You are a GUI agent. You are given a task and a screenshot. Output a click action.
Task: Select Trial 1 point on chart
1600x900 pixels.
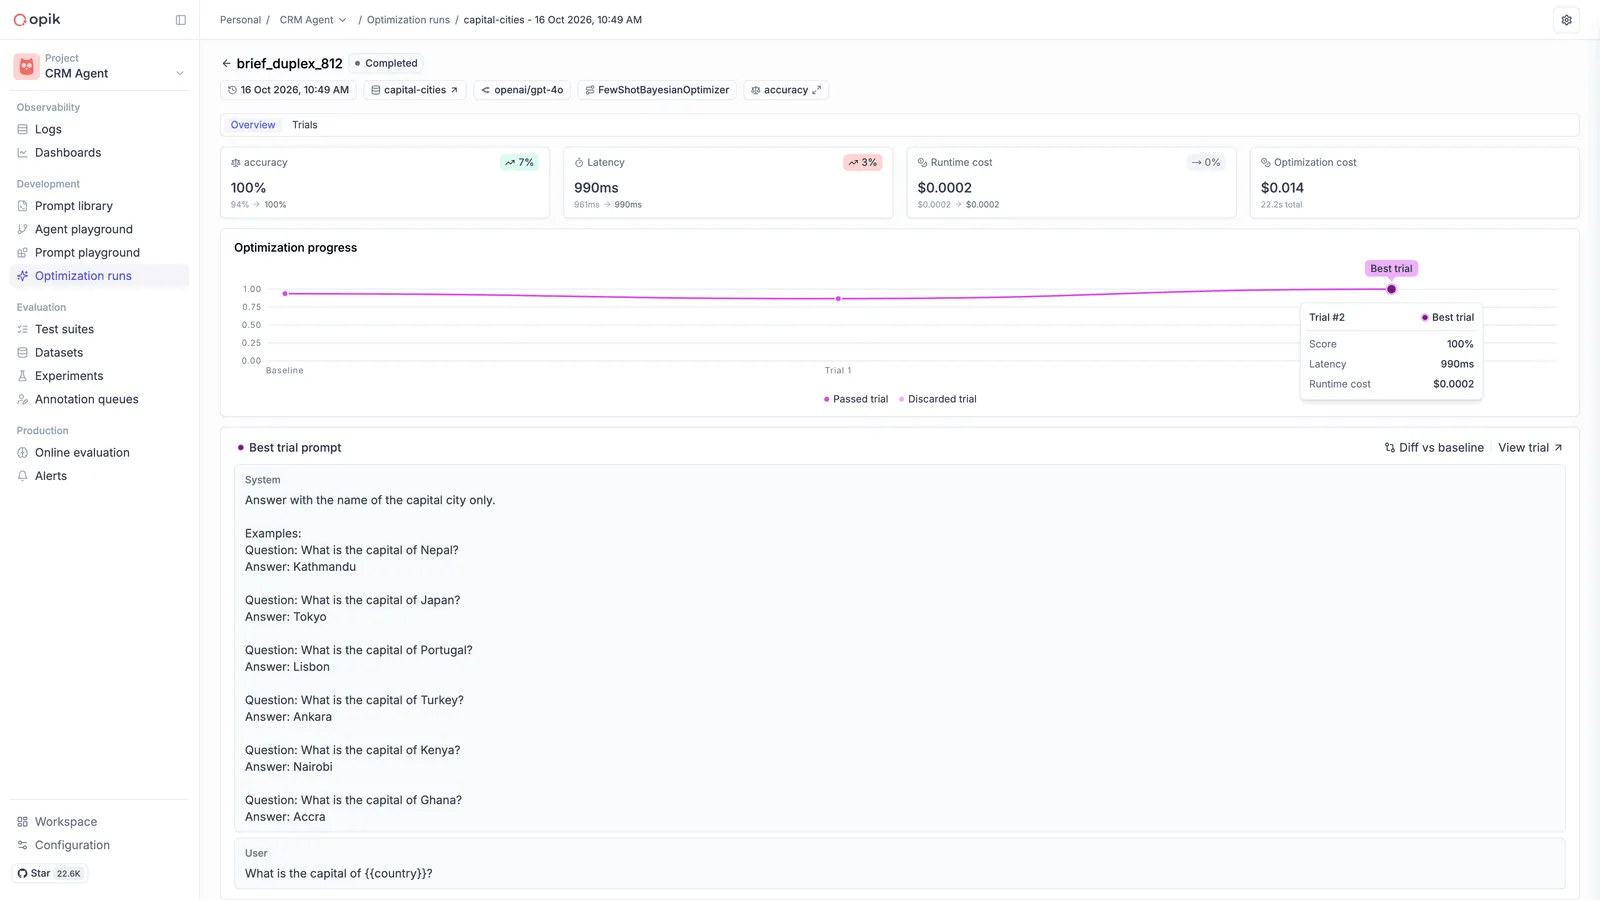[x=838, y=298]
